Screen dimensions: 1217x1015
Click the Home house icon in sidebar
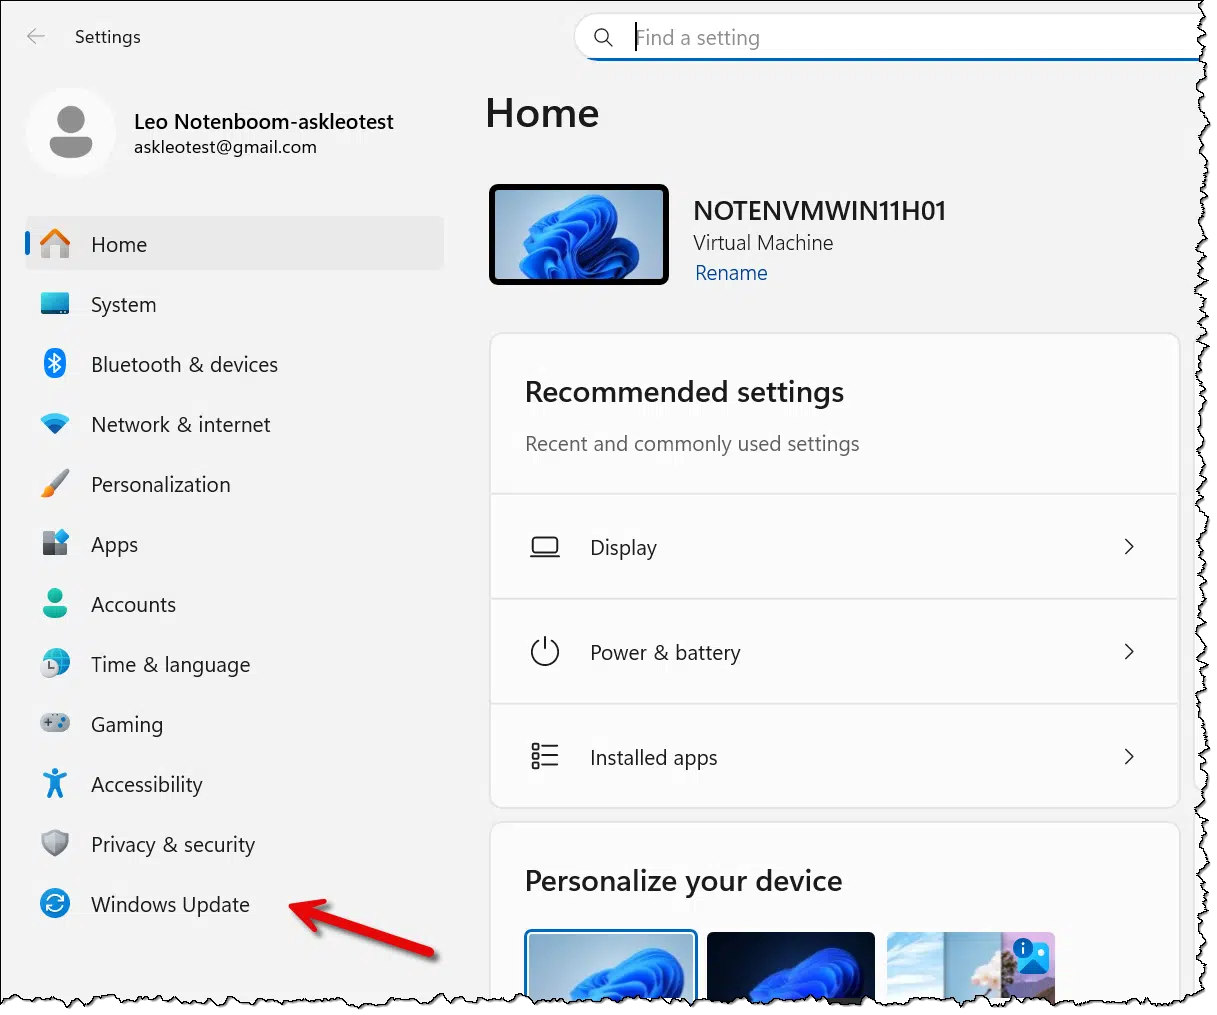click(55, 244)
